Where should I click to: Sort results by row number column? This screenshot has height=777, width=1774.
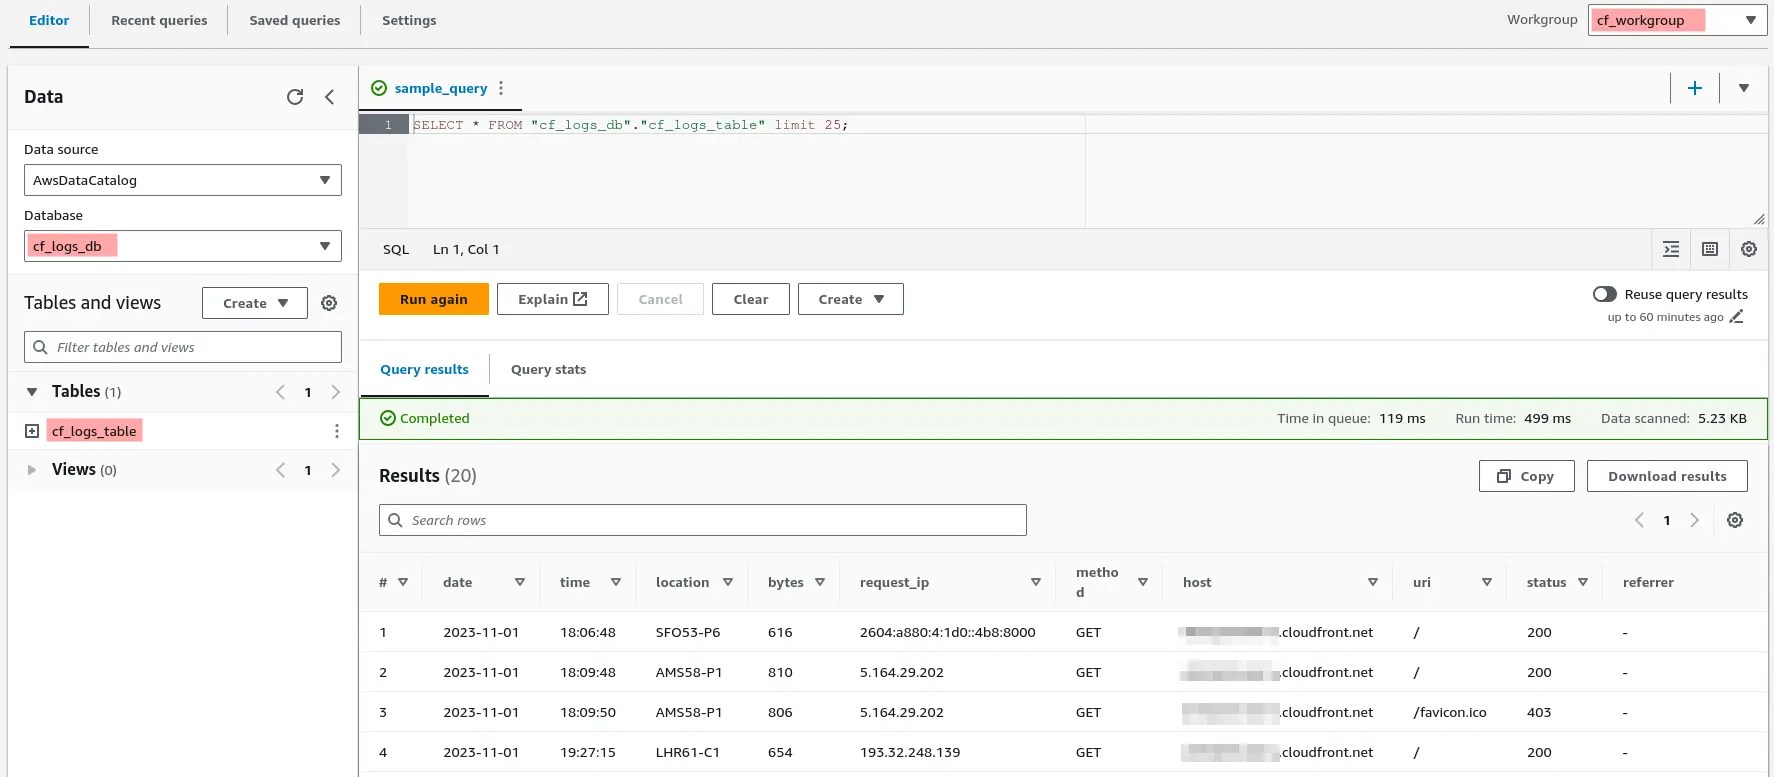click(x=403, y=582)
